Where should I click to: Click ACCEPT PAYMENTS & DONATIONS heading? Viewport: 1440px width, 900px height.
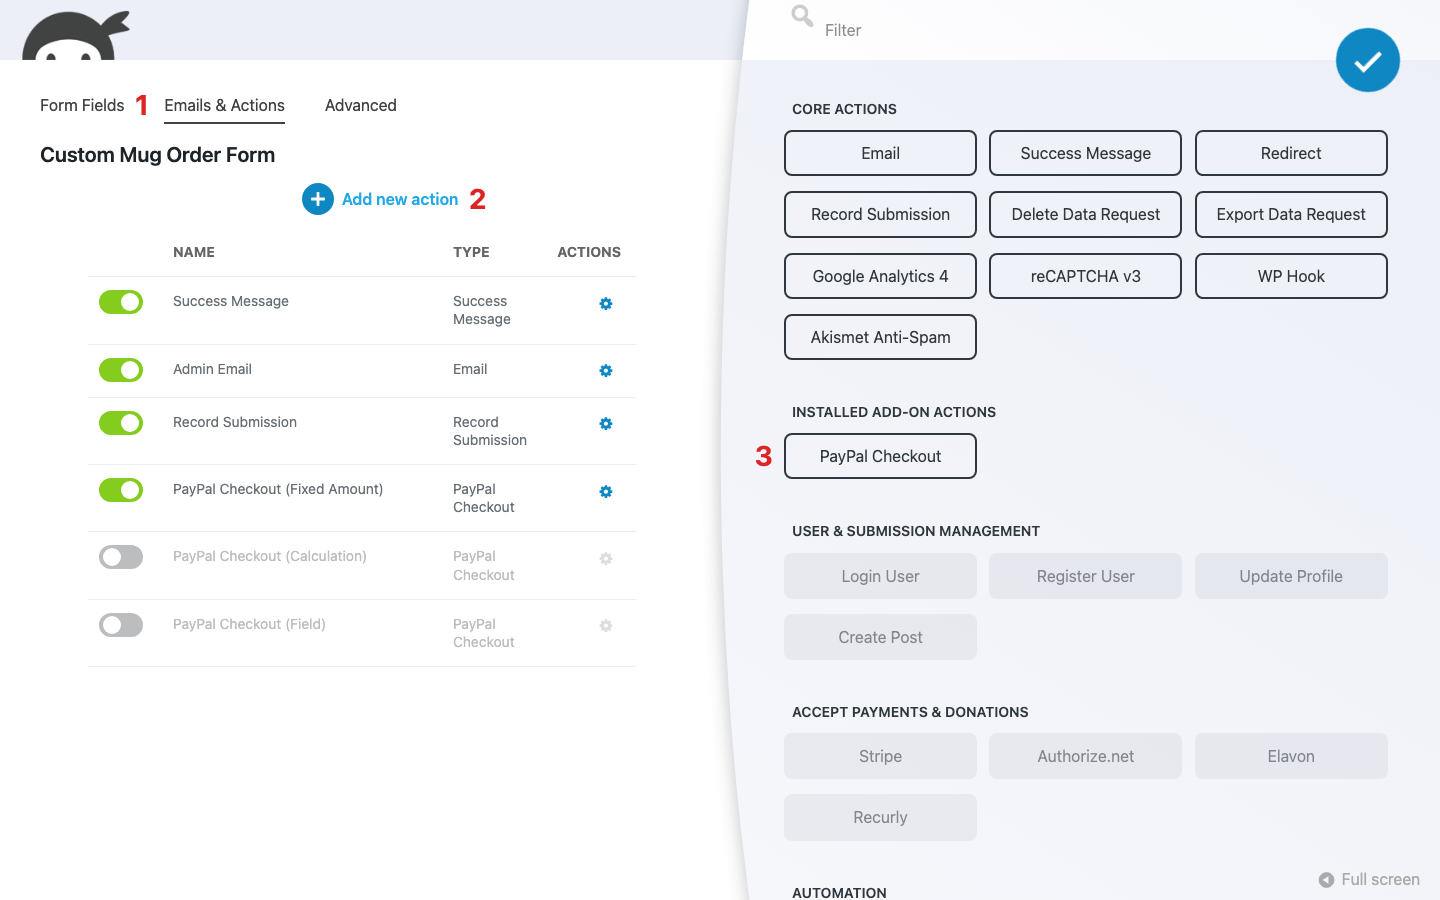pyautogui.click(x=910, y=712)
